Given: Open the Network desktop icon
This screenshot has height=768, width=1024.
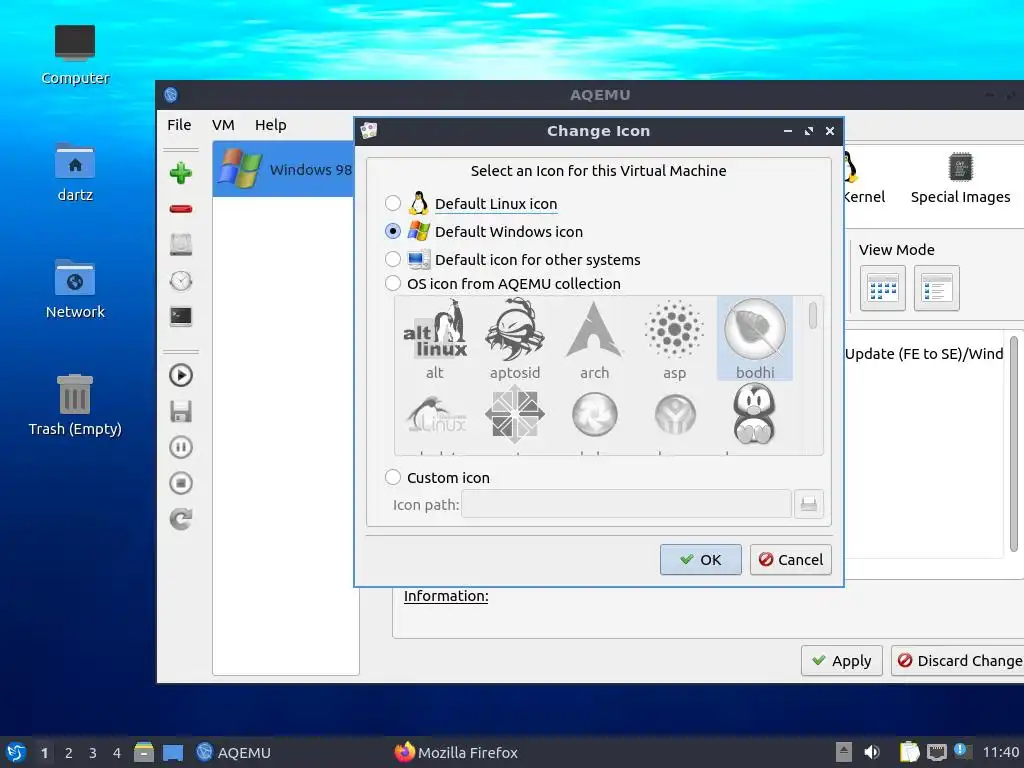Looking at the screenshot, I should click(x=75, y=289).
